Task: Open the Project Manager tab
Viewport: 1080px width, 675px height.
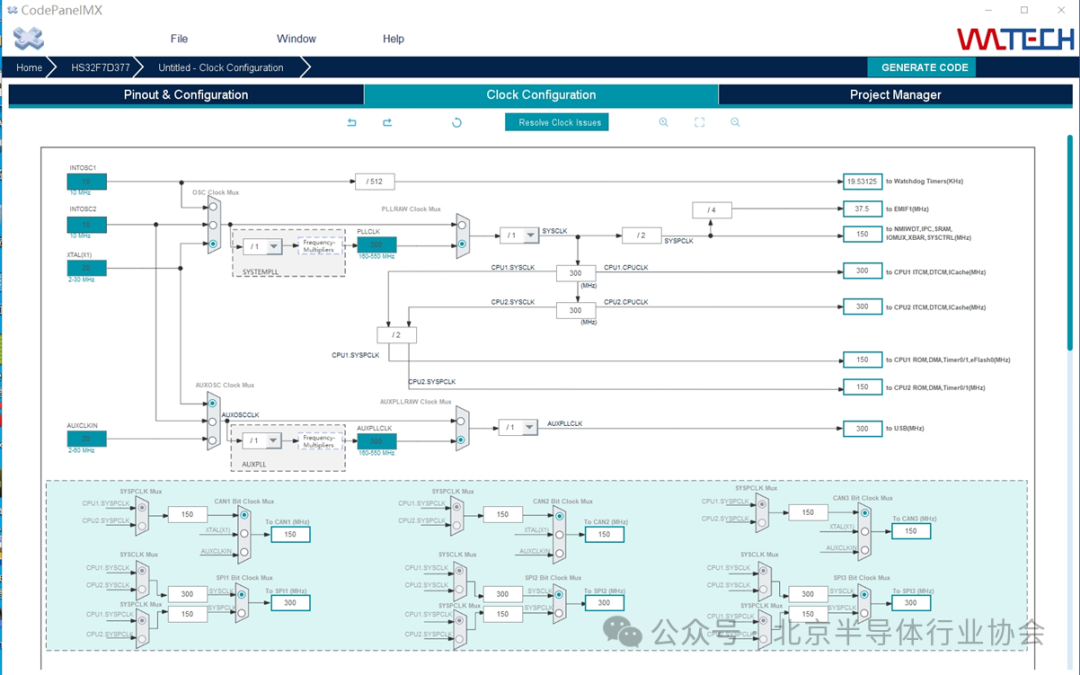Action: click(x=895, y=95)
